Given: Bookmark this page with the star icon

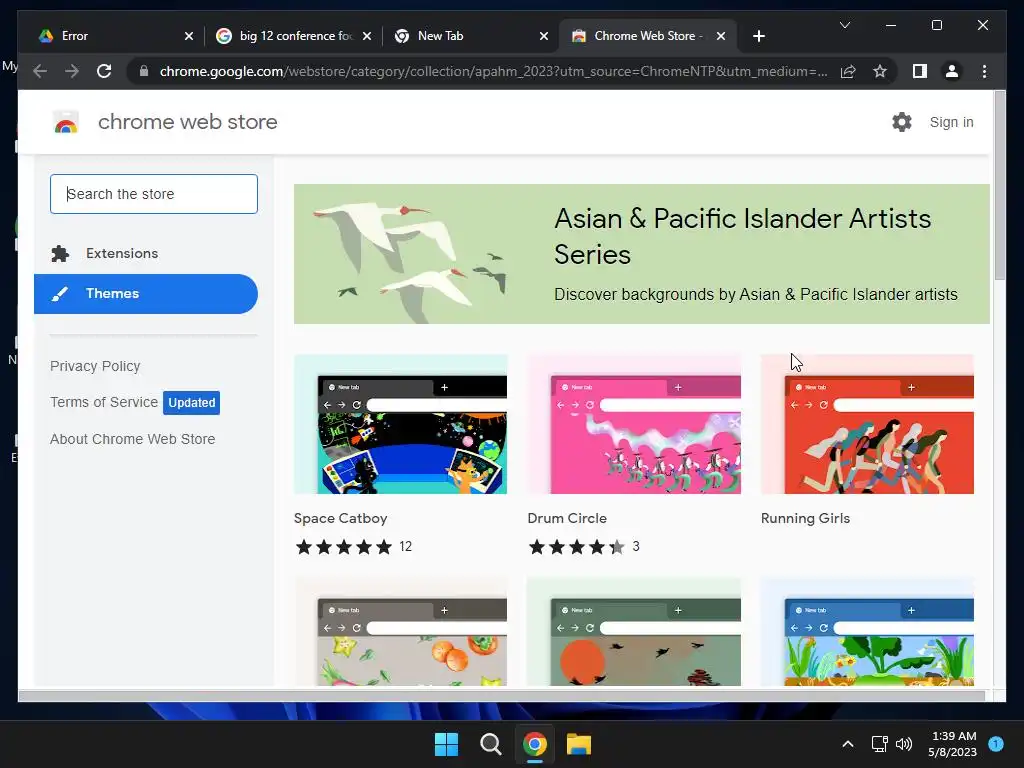Looking at the screenshot, I should pos(880,71).
